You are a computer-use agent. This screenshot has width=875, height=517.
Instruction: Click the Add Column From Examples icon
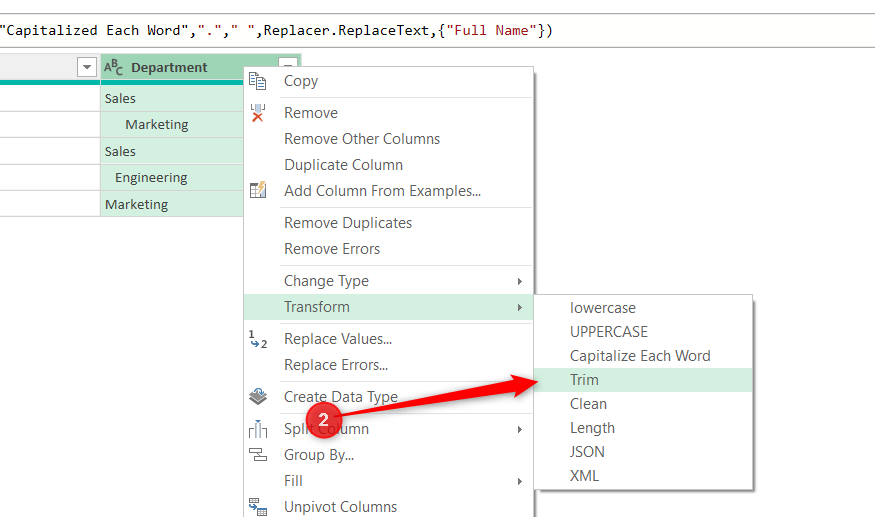(258, 190)
